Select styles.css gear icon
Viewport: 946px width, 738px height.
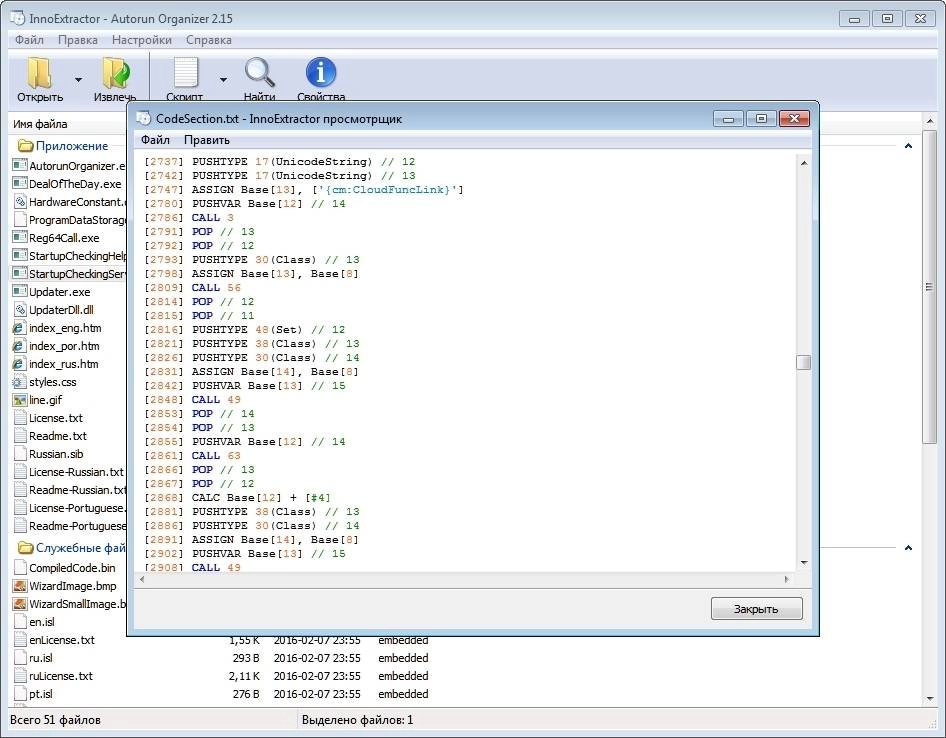tap(20, 382)
